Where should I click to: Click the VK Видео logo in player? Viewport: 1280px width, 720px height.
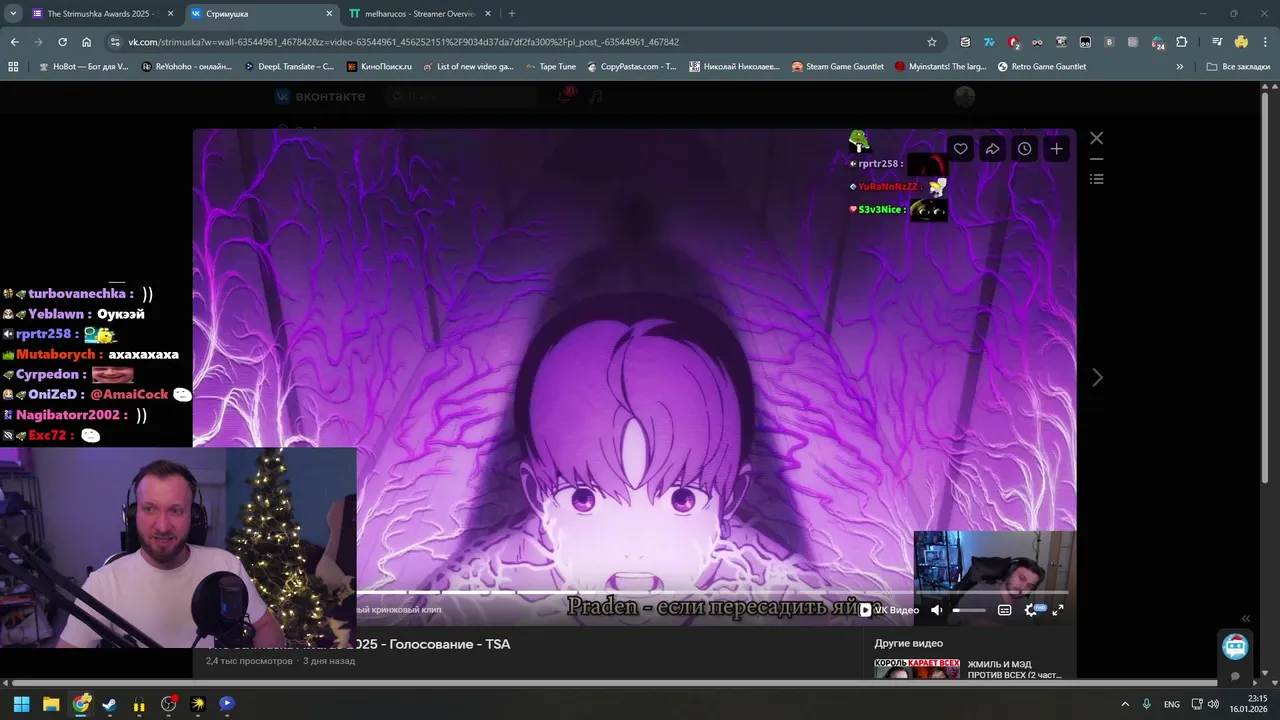(890, 610)
